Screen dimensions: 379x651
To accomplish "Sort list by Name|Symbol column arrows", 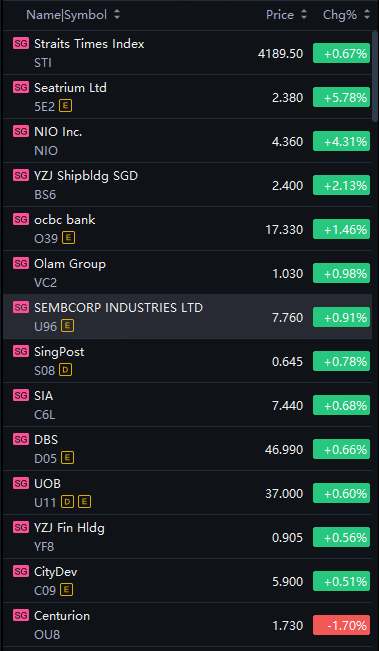I will click(117, 15).
